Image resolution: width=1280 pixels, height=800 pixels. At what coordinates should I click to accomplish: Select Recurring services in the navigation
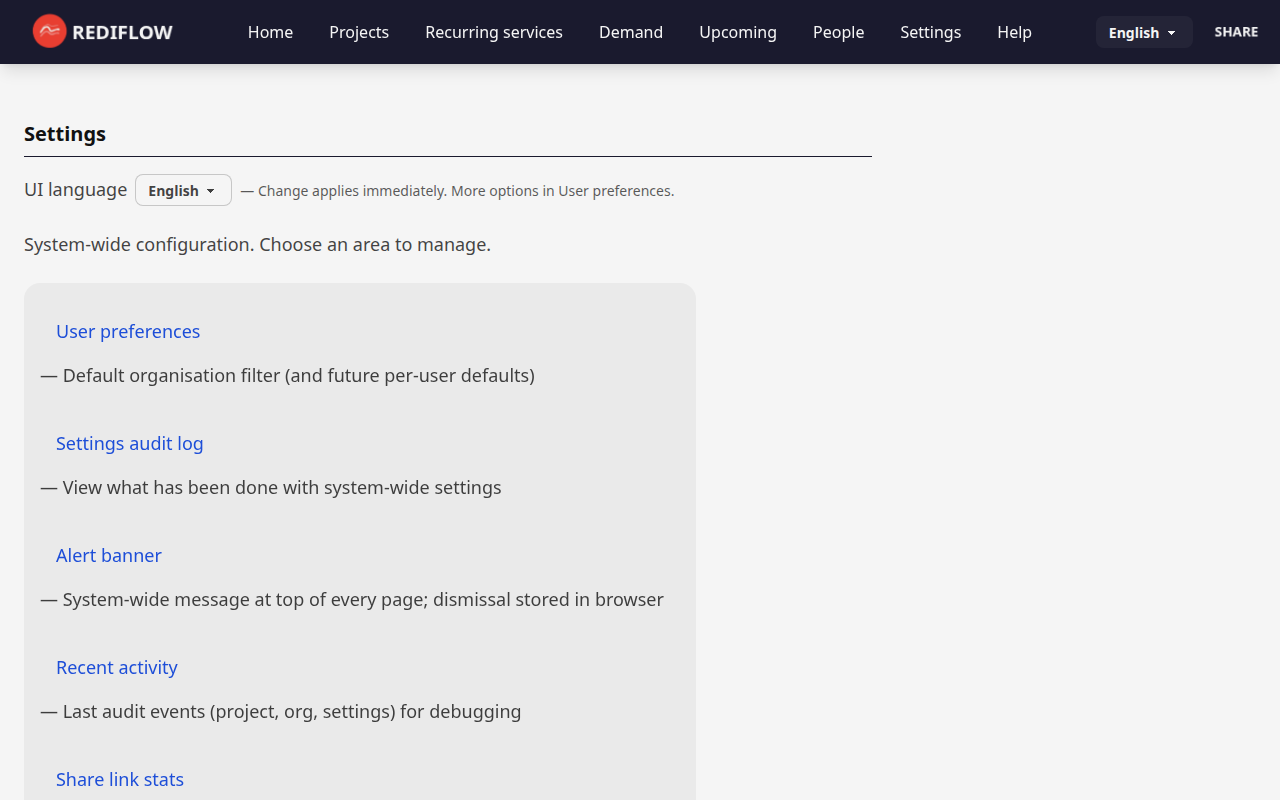tap(493, 32)
